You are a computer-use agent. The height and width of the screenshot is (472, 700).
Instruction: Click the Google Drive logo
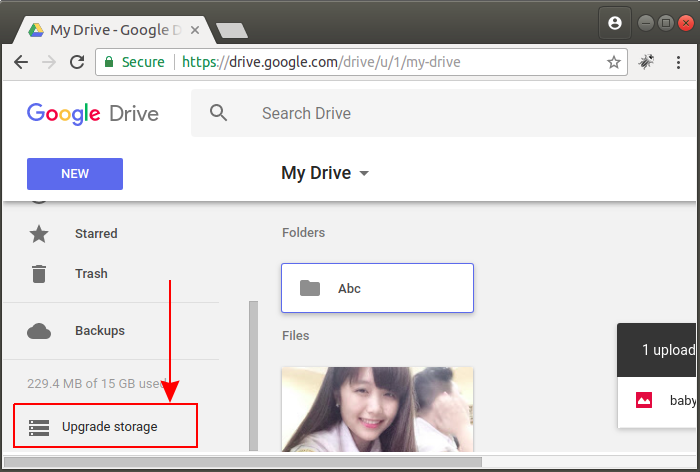click(93, 113)
